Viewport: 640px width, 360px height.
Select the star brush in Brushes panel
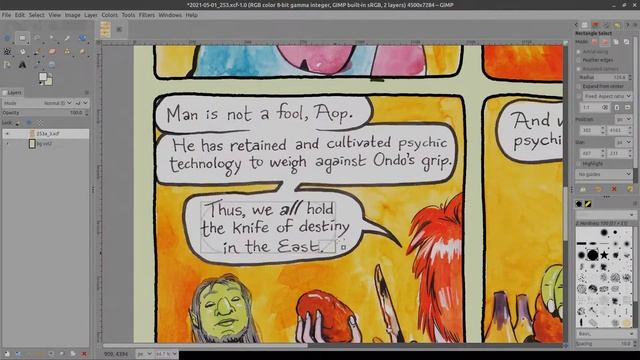(x=604, y=256)
